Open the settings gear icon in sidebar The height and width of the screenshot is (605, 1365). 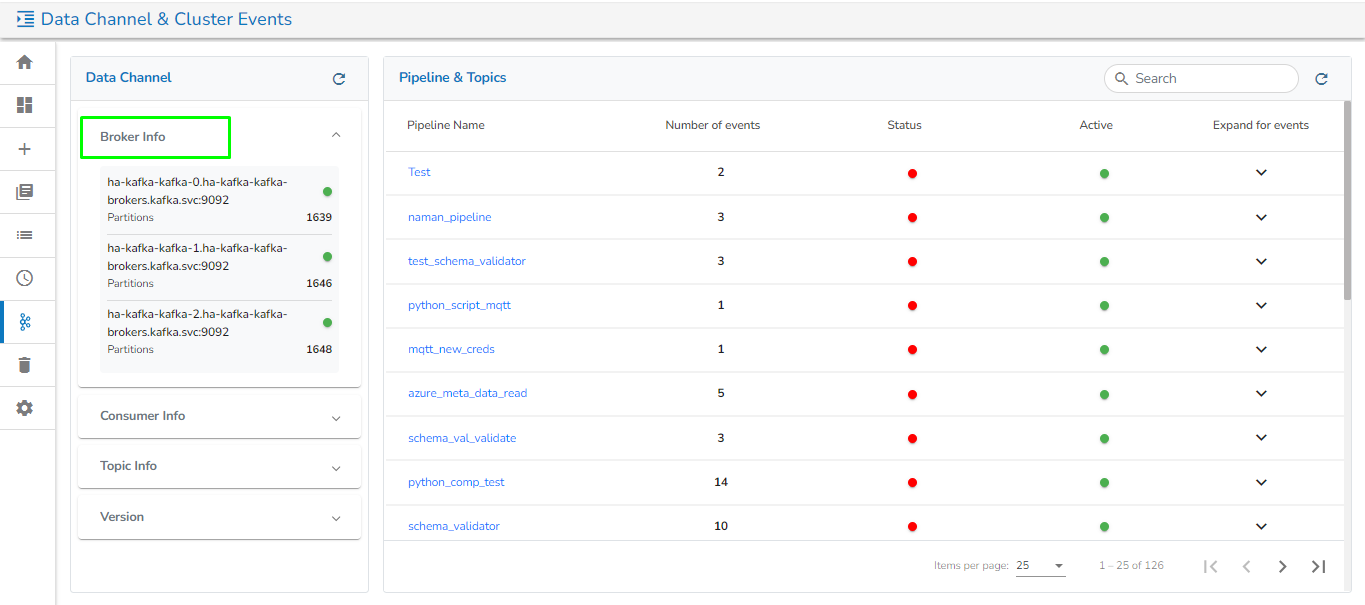(x=25, y=408)
